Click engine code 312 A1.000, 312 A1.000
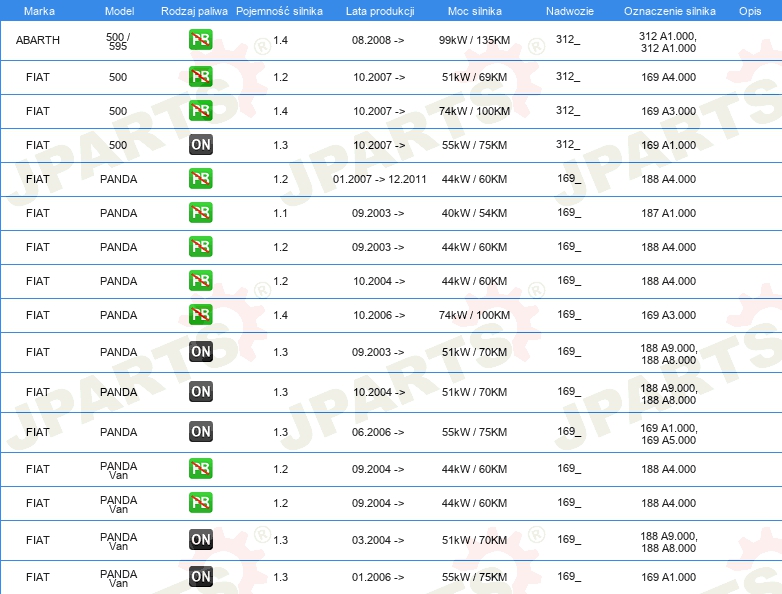 [x=668, y=42]
